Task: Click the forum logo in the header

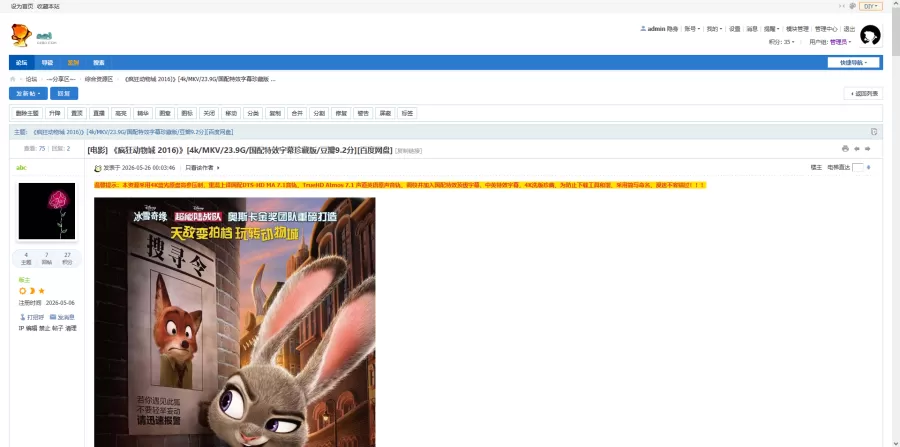Action: (34, 36)
